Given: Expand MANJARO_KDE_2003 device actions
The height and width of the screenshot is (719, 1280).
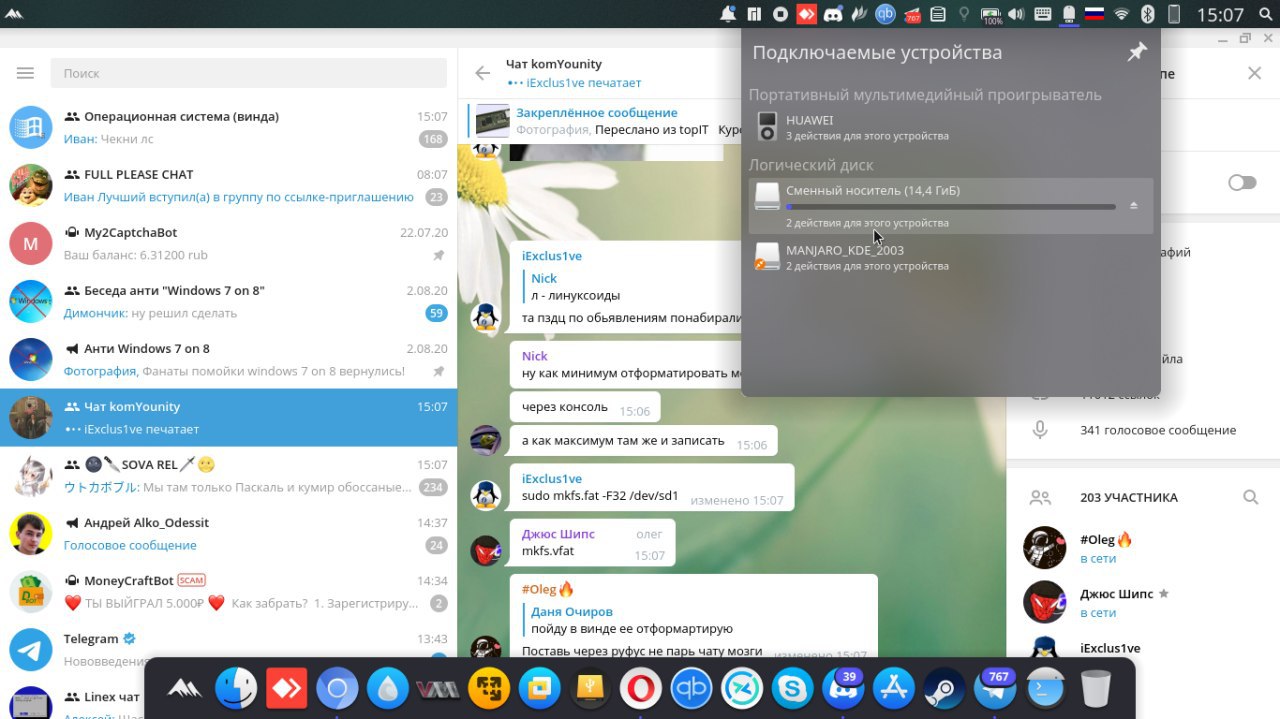Looking at the screenshot, I should point(950,257).
